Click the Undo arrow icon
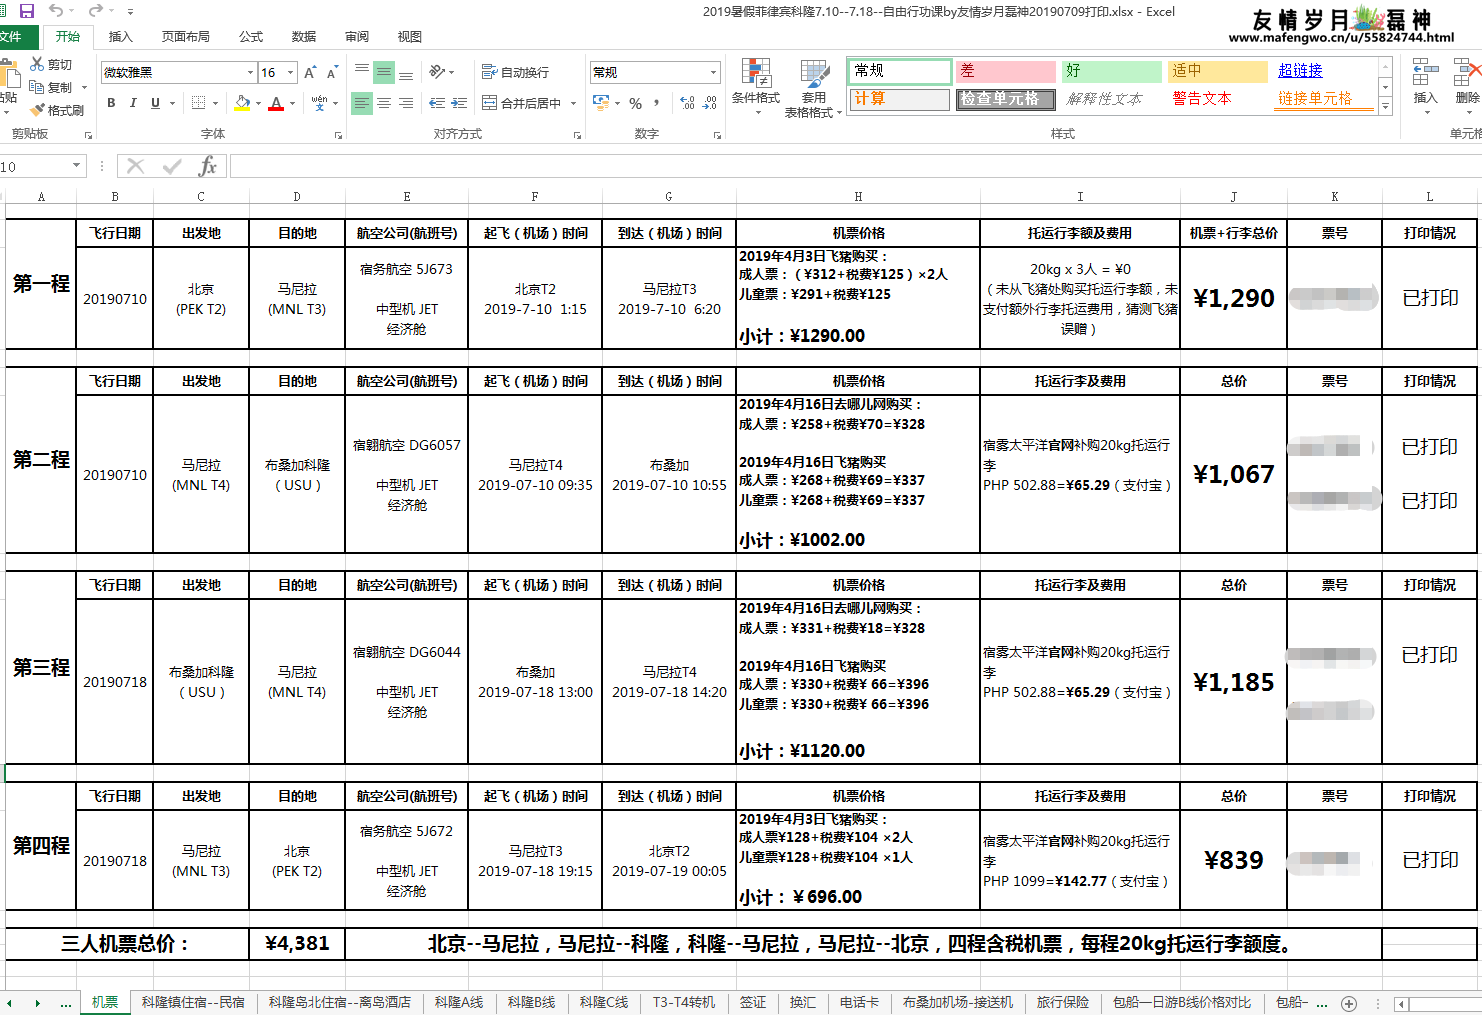1482x1015 pixels. (56, 11)
